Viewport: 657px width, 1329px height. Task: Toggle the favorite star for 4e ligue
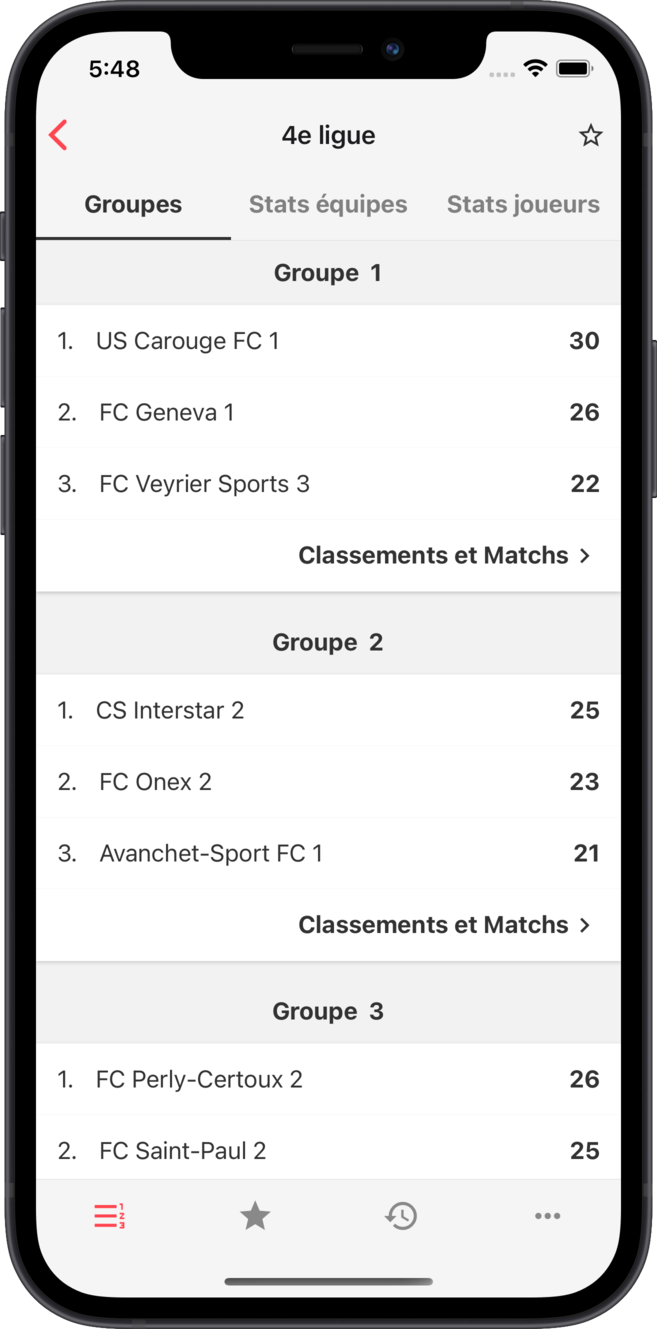click(590, 135)
